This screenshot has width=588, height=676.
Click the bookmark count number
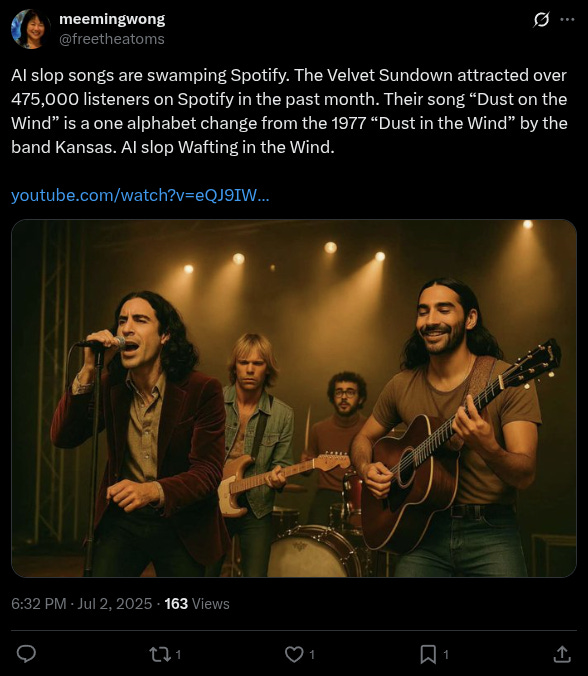[x=446, y=655]
